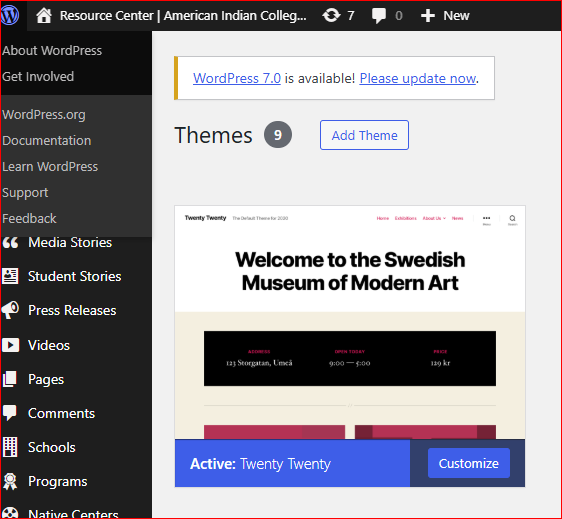Click the Press Releases megaphone icon
Screen dimensions: 562x519
click(10, 310)
